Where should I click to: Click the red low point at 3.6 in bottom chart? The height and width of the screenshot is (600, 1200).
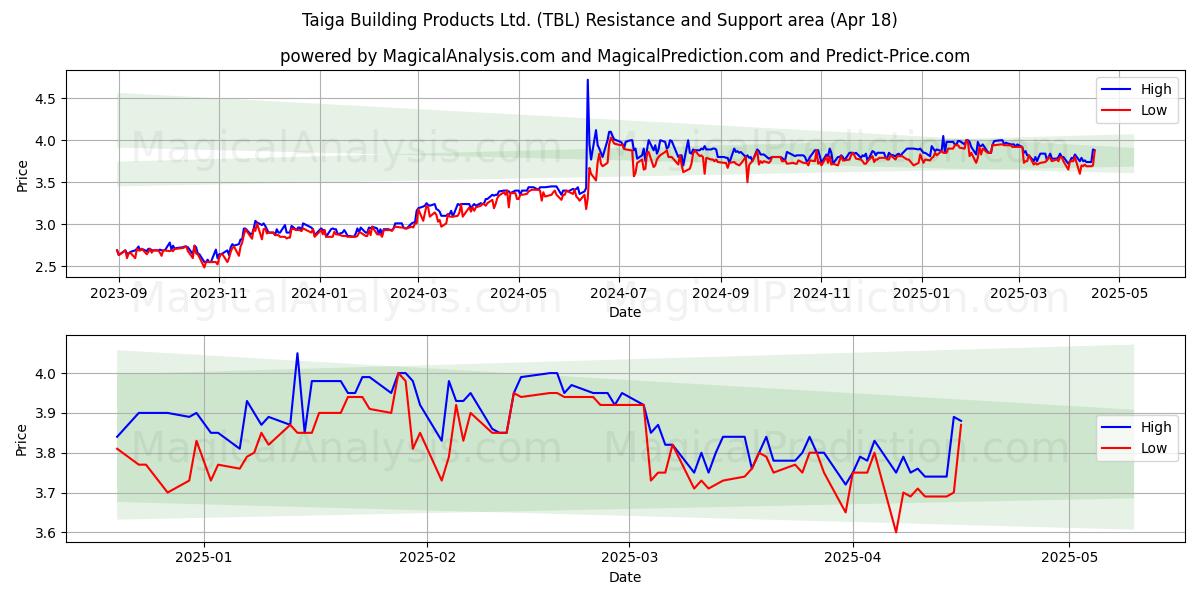click(896, 532)
